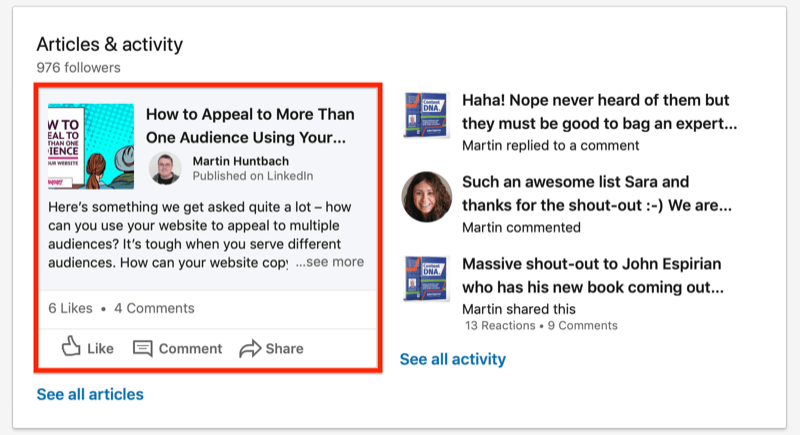The height and width of the screenshot is (435, 800).
Task: Click the thumbs-up Like icon
Action: [x=71, y=347]
